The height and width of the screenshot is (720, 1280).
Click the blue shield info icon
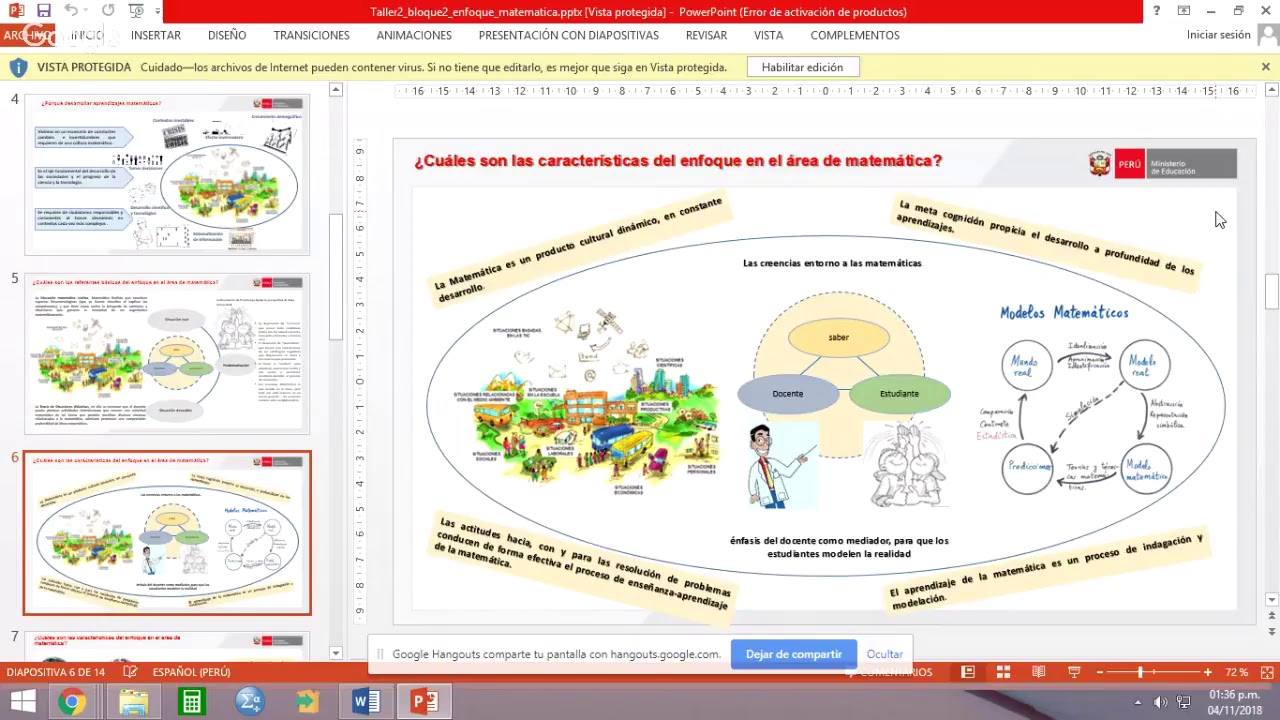[18, 67]
